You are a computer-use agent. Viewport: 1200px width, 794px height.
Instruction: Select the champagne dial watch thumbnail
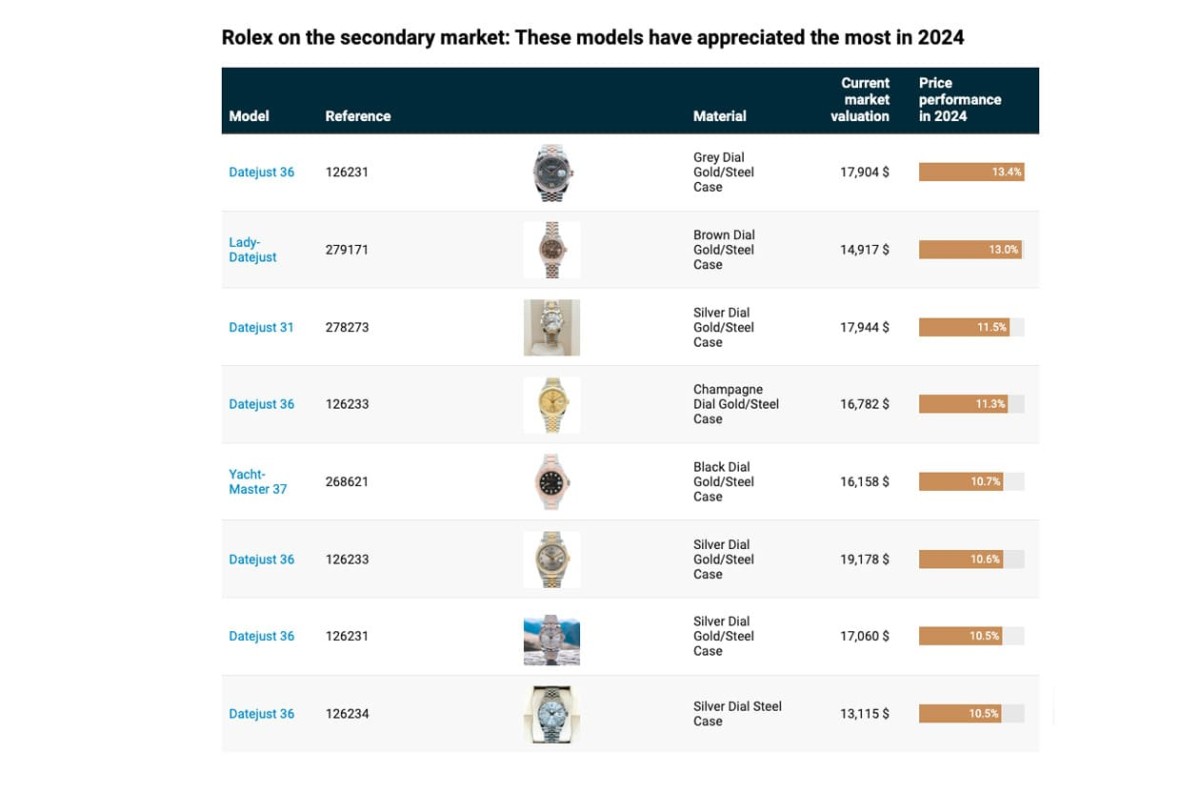tap(551, 404)
